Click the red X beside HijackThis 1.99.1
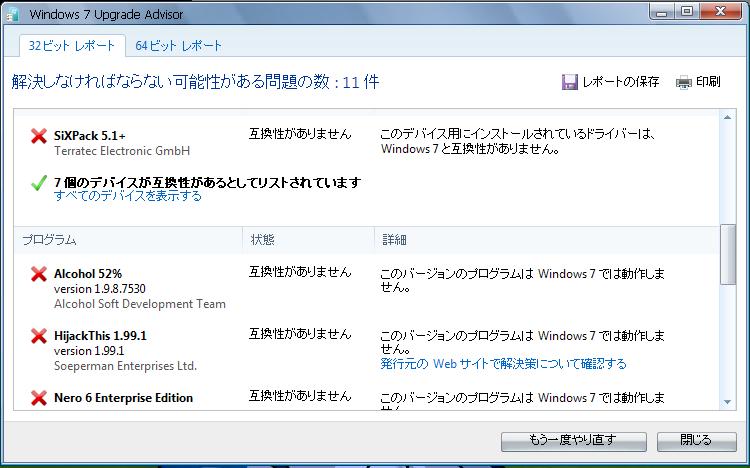Screen dimensions: 750x468 click(x=39, y=336)
